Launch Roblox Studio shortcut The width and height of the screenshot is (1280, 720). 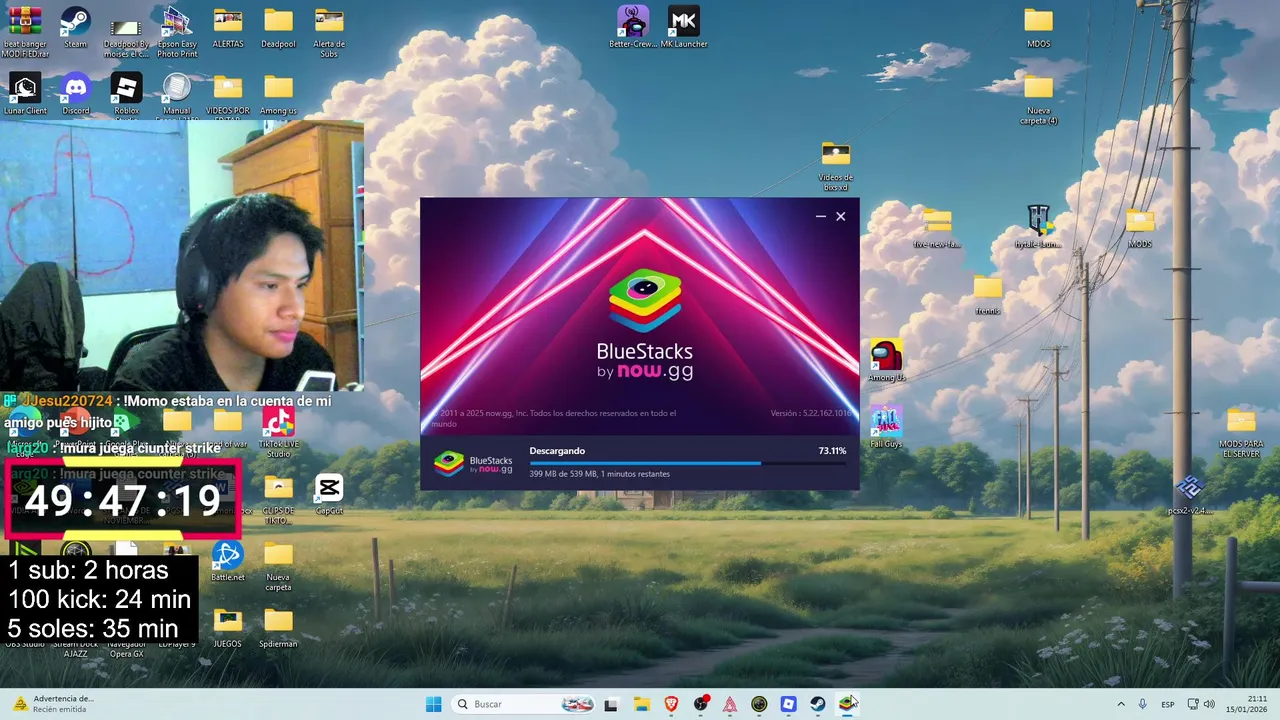coord(126,95)
